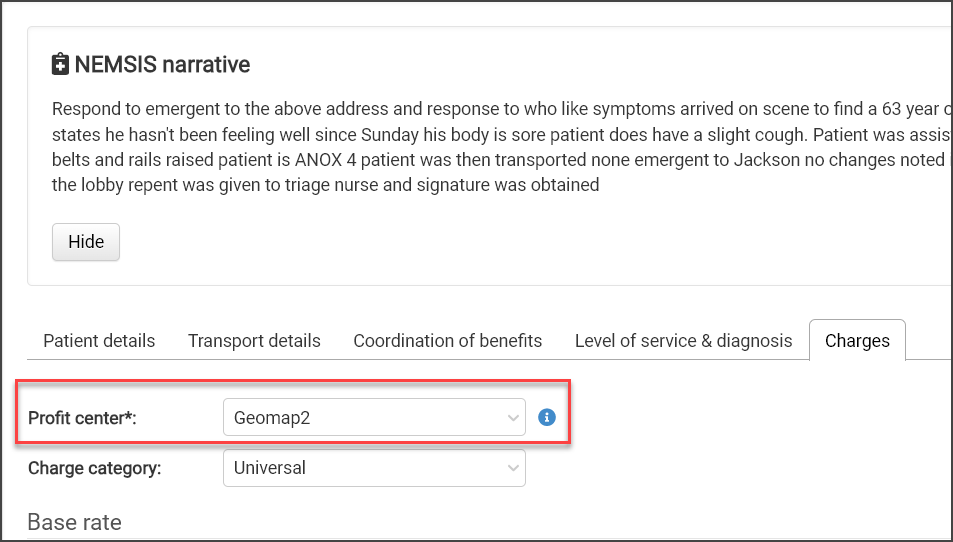This screenshot has height=542, width=953.
Task: Click the chevron arrow of Profit center combo box
Action: [x=513, y=418]
